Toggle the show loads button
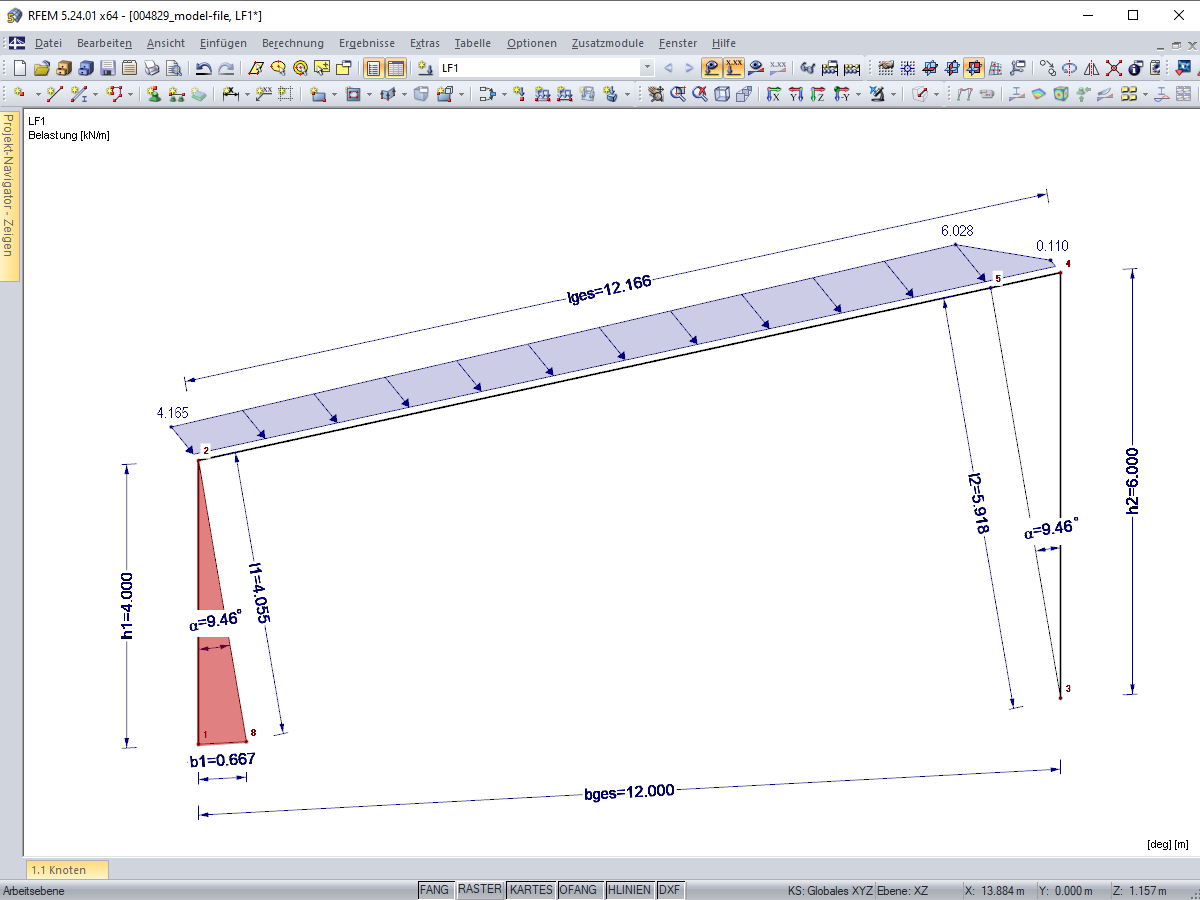 coord(712,68)
